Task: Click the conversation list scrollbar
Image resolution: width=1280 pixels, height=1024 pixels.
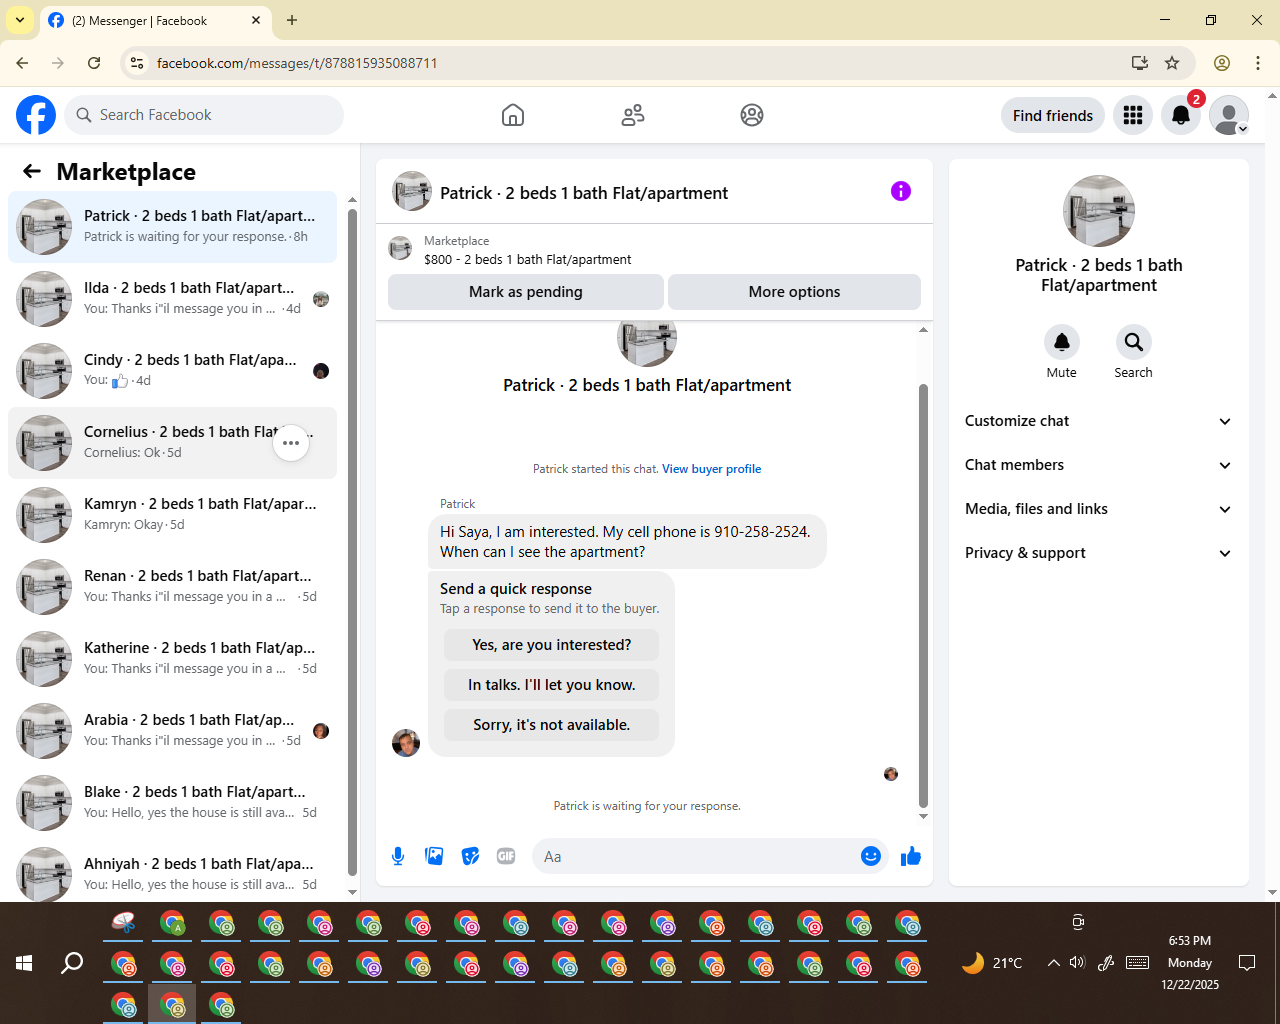Action: [352, 540]
